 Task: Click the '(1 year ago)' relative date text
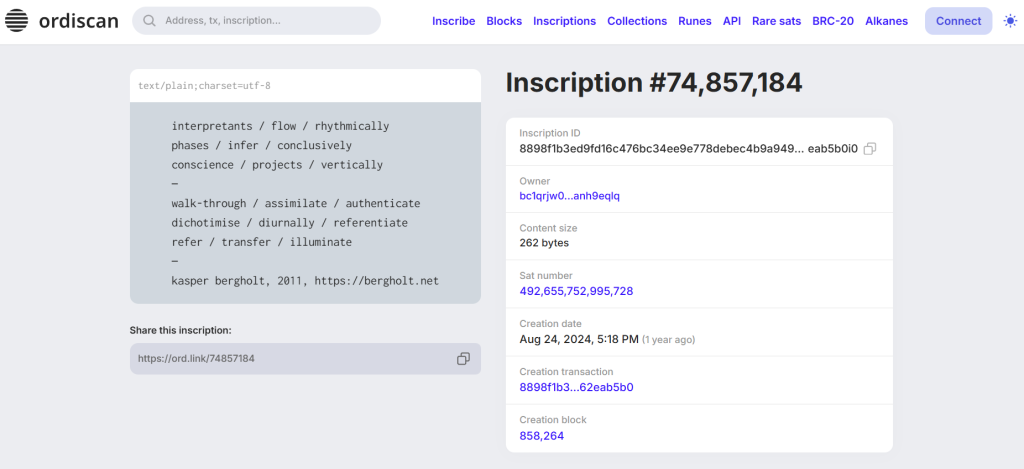coord(668,340)
